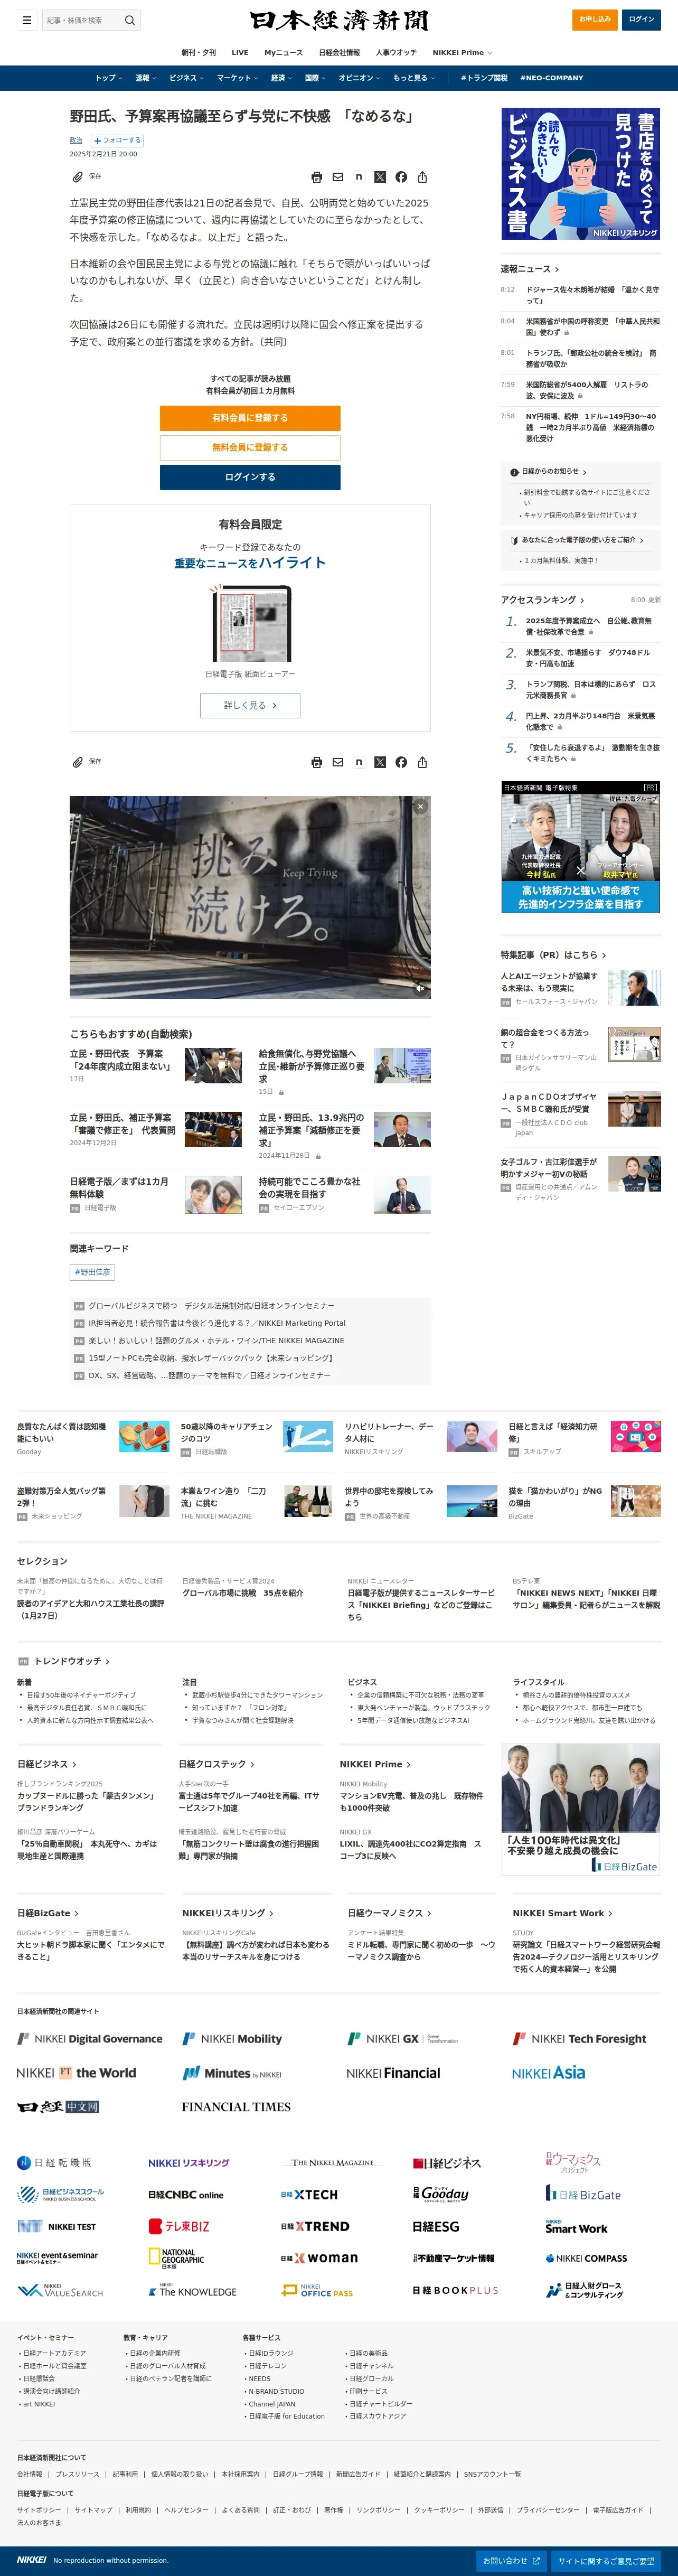Open the 日経CNBC online logo
This screenshot has width=678, height=2576.
[185, 2195]
